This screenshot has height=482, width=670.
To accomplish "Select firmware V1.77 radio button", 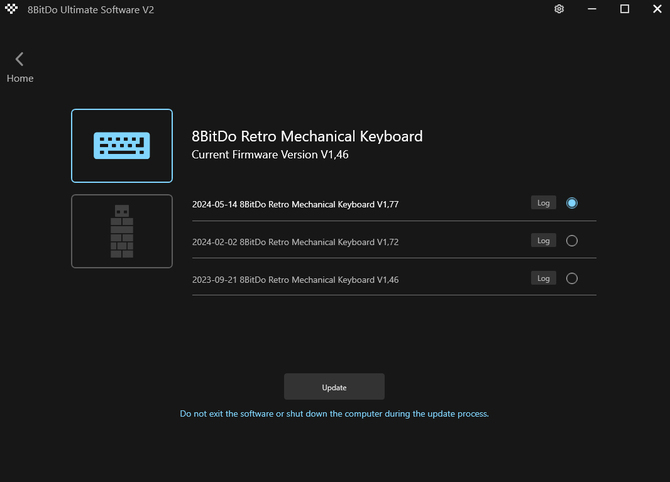I will (572, 203).
